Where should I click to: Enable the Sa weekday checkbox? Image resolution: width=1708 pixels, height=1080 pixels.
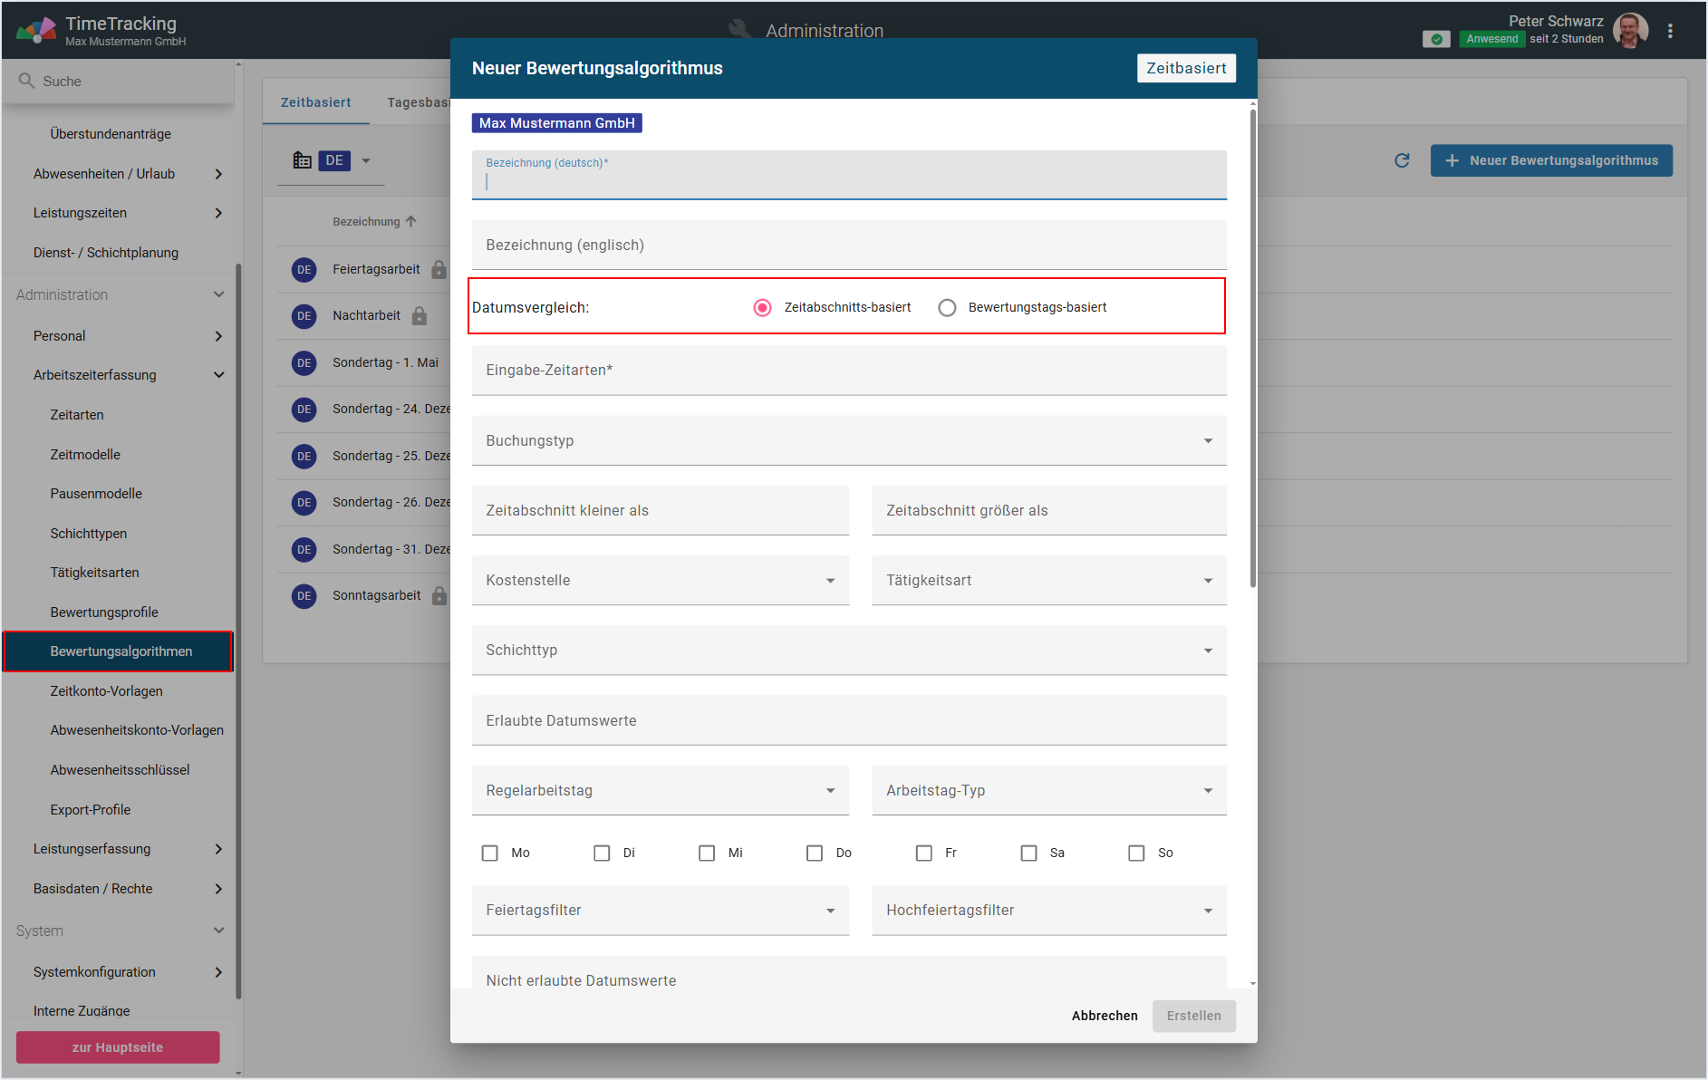coord(1029,853)
